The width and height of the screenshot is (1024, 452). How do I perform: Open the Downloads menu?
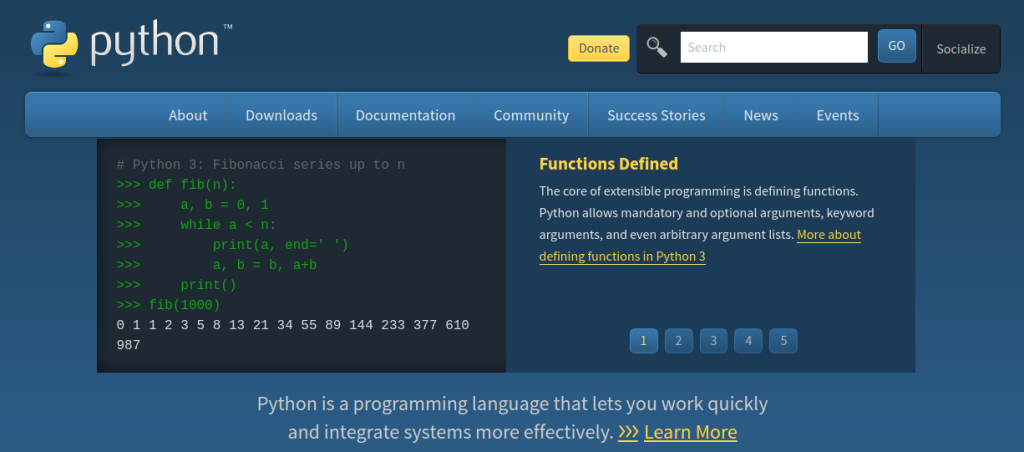[x=281, y=115]
